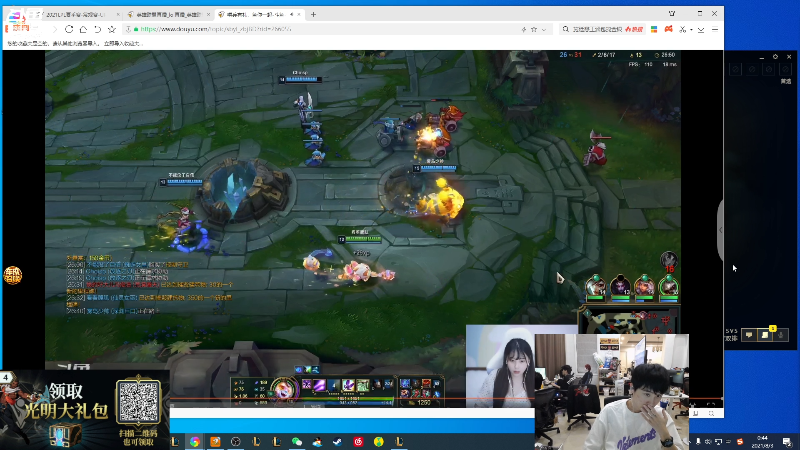The image size is (800, 450).
Task: Switch to the second browser tab
Action: [168, 14]
